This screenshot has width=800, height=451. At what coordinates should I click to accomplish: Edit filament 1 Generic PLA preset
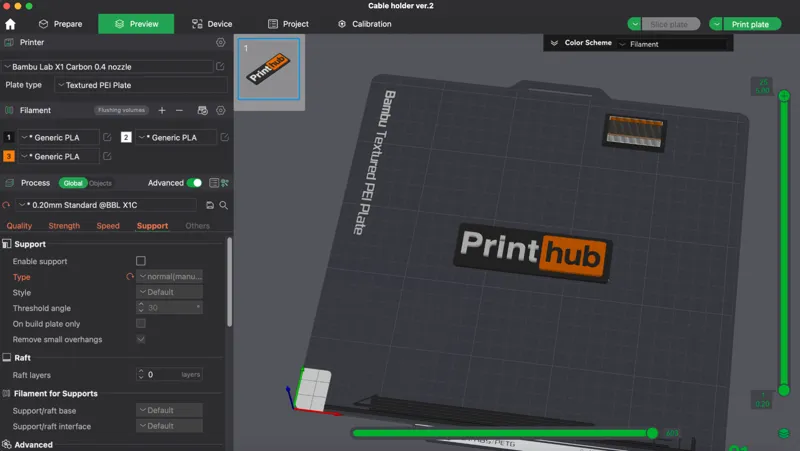pyautogui.click(x=107, y=137)
